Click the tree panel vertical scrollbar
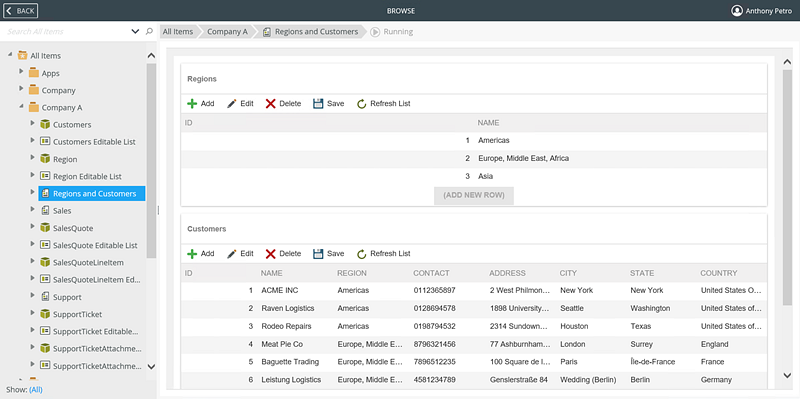 click(x=151, y=161)
